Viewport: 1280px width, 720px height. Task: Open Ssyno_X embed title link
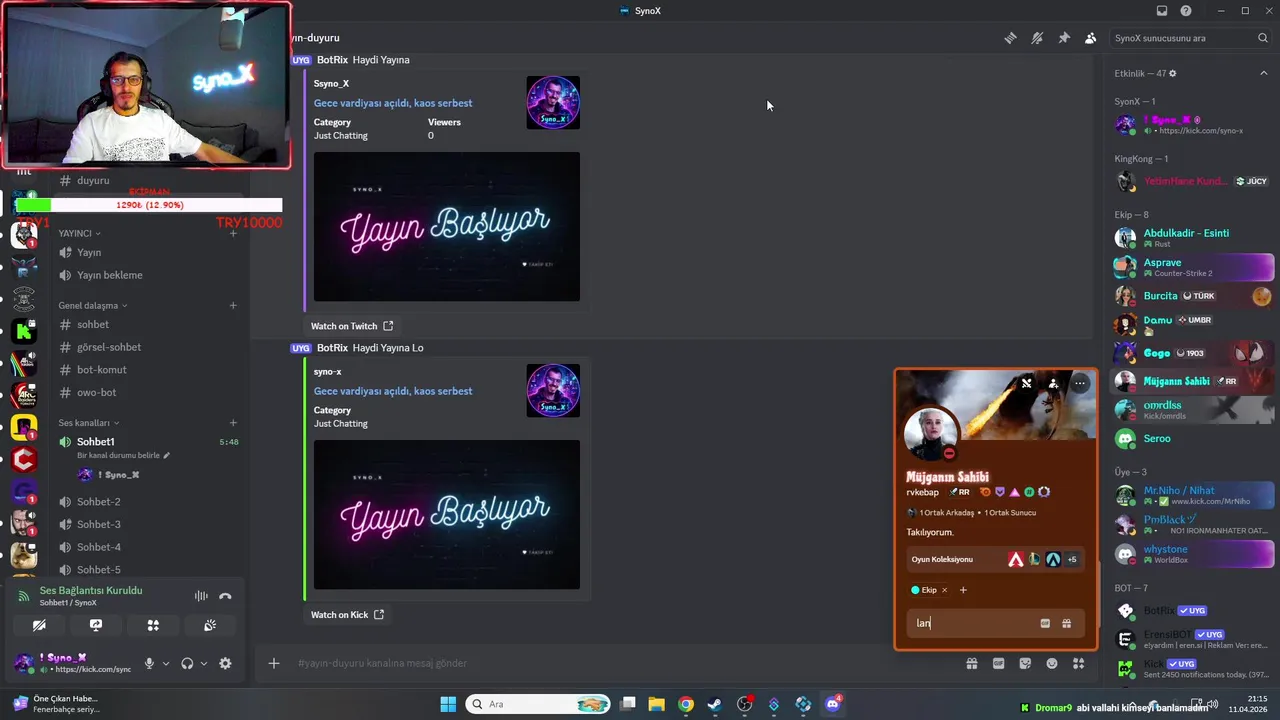point(393,103)
